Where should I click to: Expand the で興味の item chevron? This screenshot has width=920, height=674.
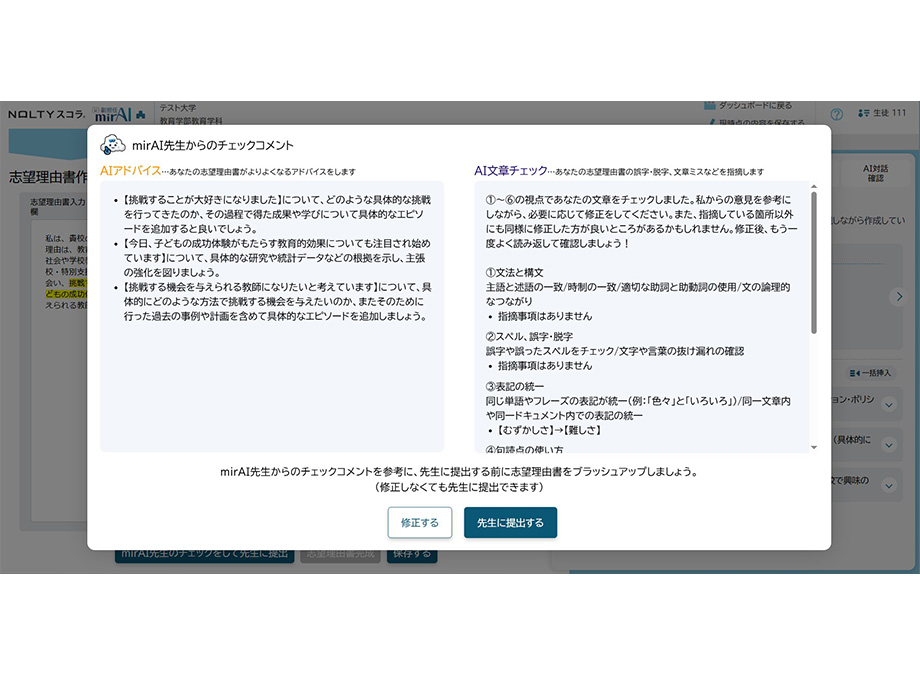888,488
